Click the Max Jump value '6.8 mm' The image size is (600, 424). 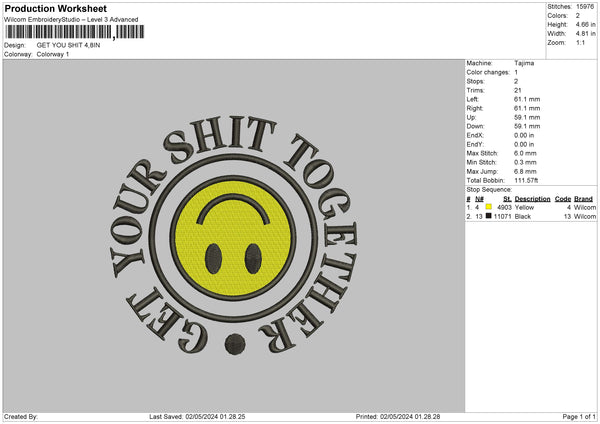click(x=525, y=171)
